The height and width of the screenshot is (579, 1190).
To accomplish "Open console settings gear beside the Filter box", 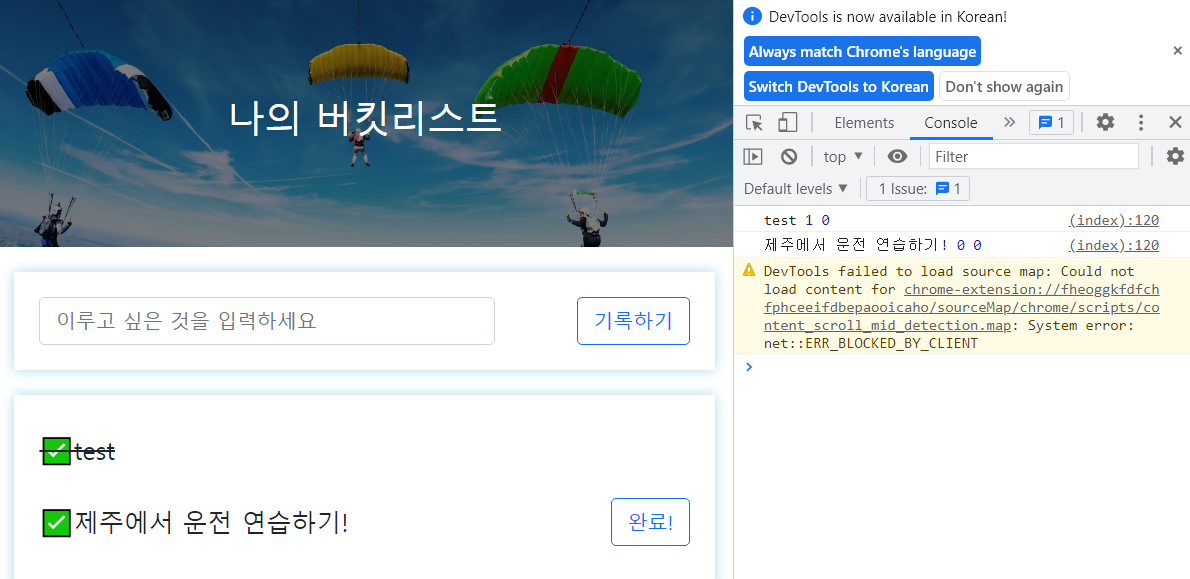I will tap(1175, 156).
